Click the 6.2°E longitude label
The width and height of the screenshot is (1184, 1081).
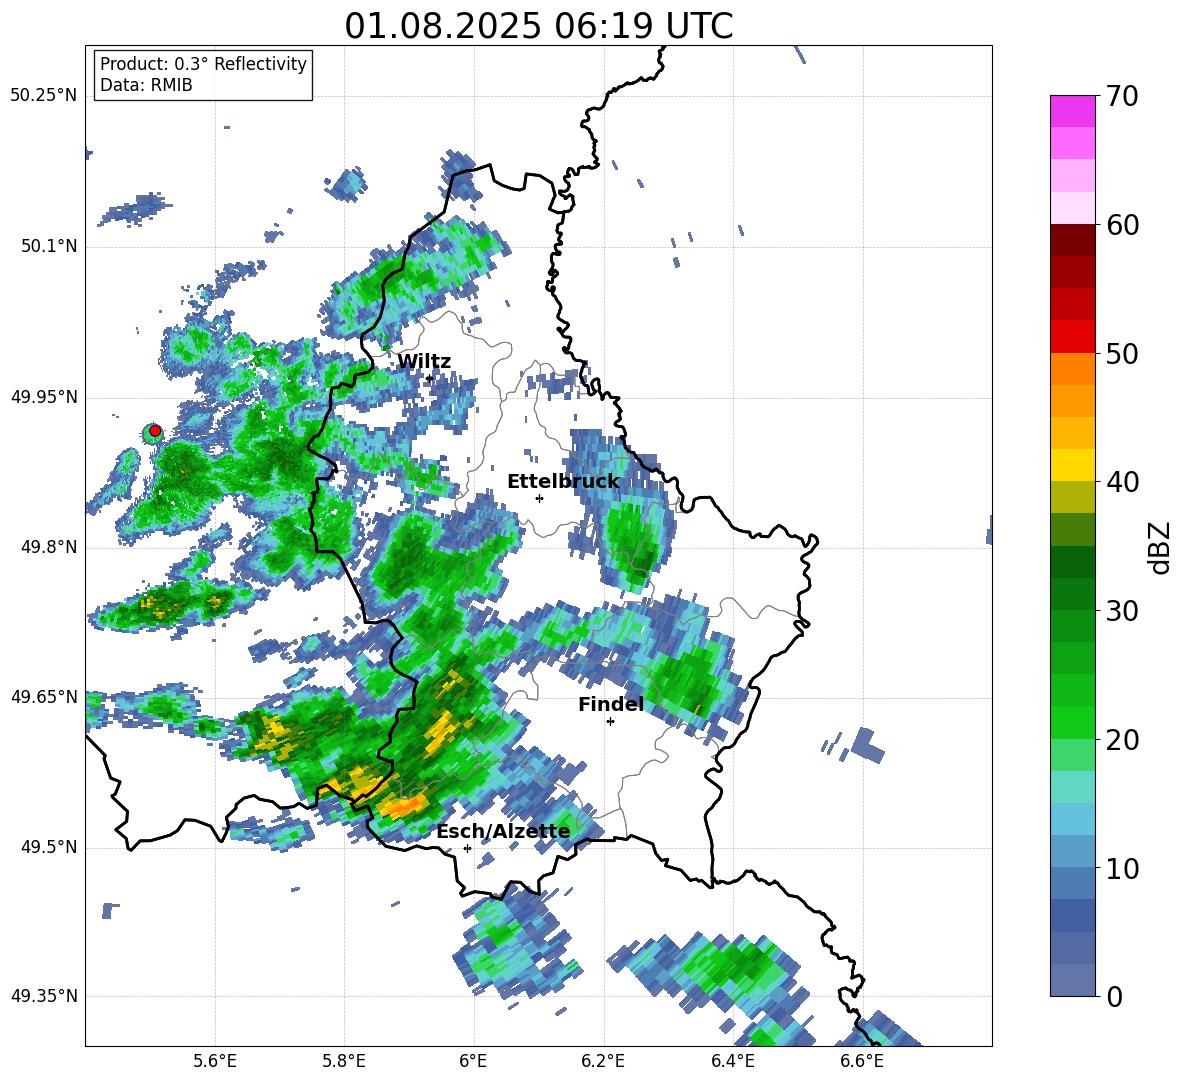pos(603,1061)
